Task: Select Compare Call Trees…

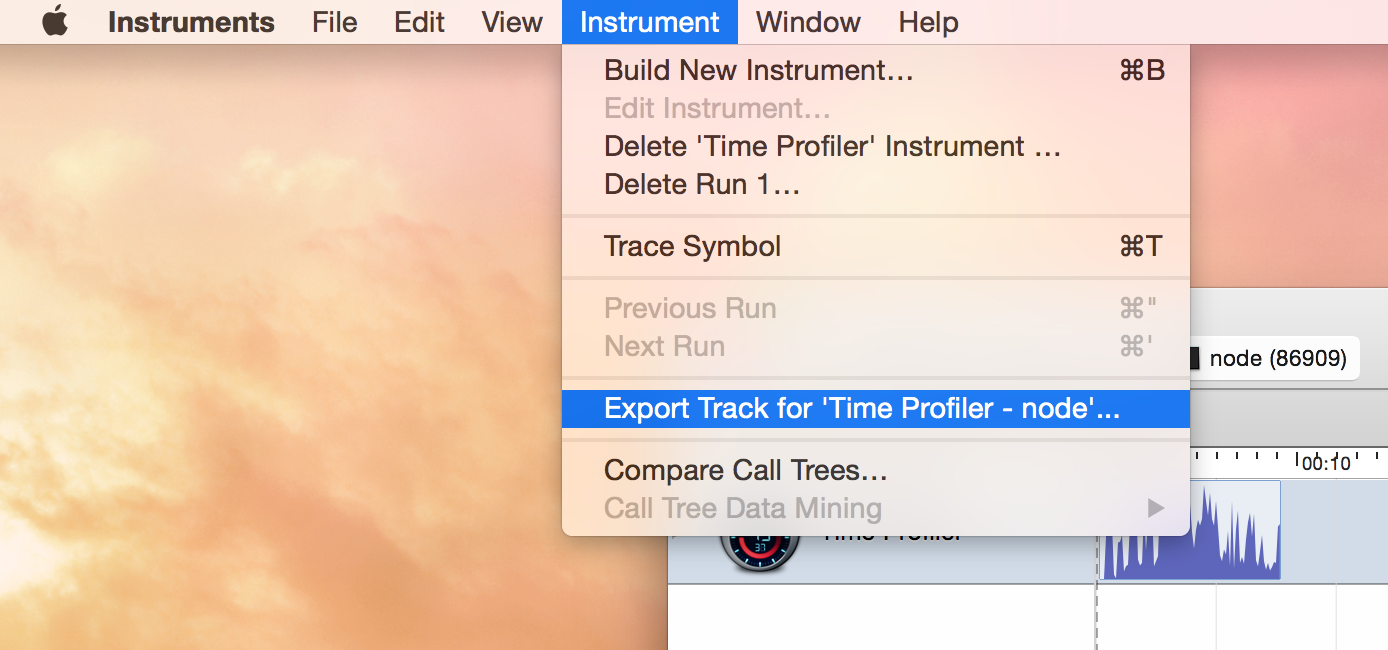Action: pos(745,470)
